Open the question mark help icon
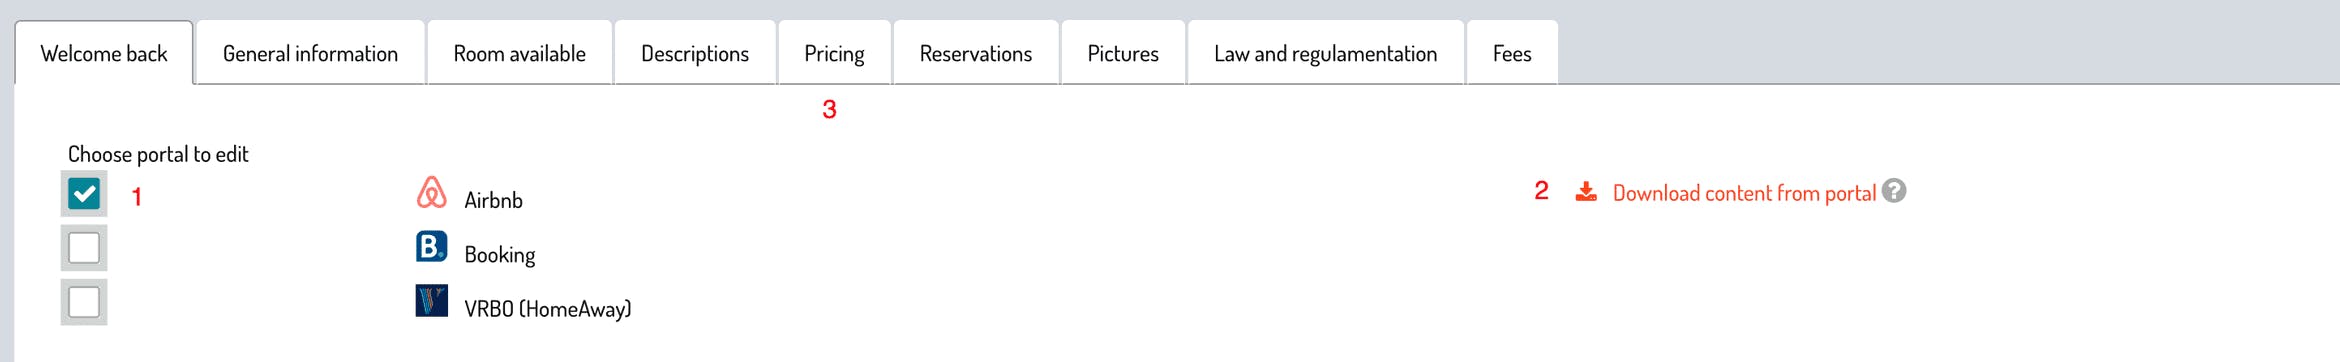Image resolution: width=2340 pixels, height=362 pixels. (x=1894, y=191)
